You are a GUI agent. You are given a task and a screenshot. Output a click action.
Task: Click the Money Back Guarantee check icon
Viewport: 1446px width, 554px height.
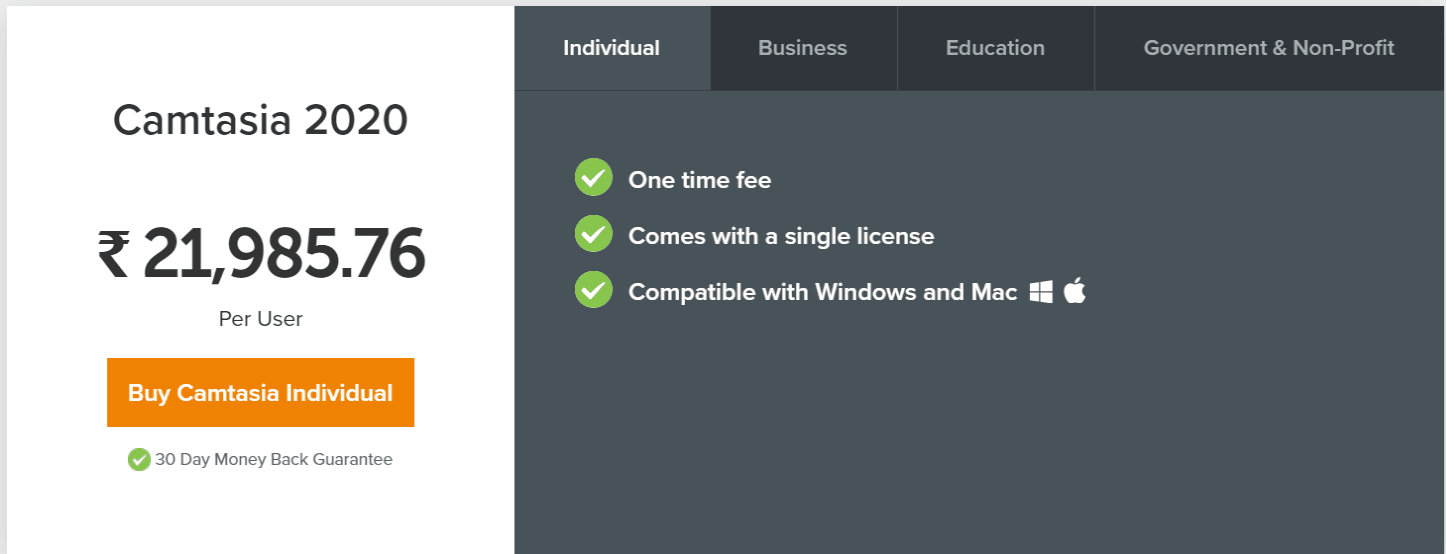point(139,460)
